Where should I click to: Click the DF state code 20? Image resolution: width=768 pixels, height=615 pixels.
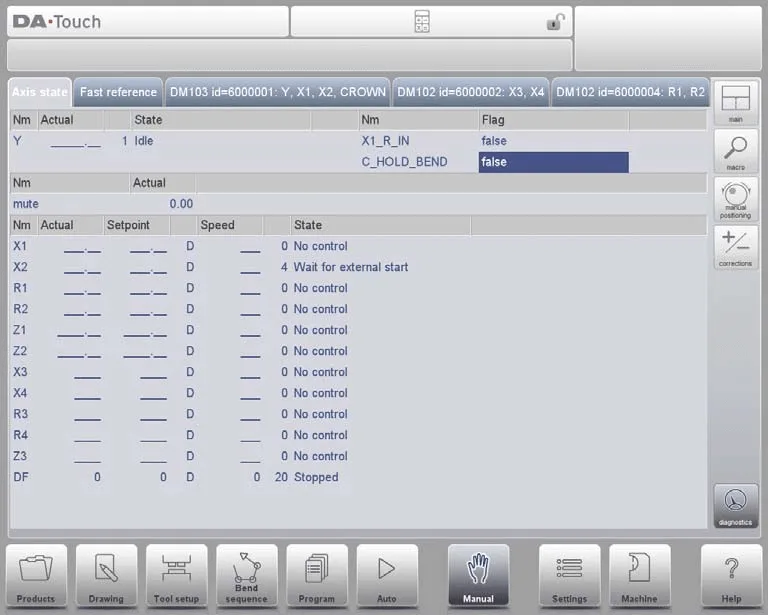point(281,477)
